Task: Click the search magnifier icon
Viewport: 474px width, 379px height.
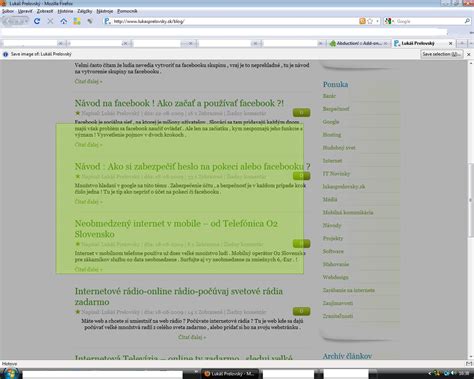Action: pos(467,21)
